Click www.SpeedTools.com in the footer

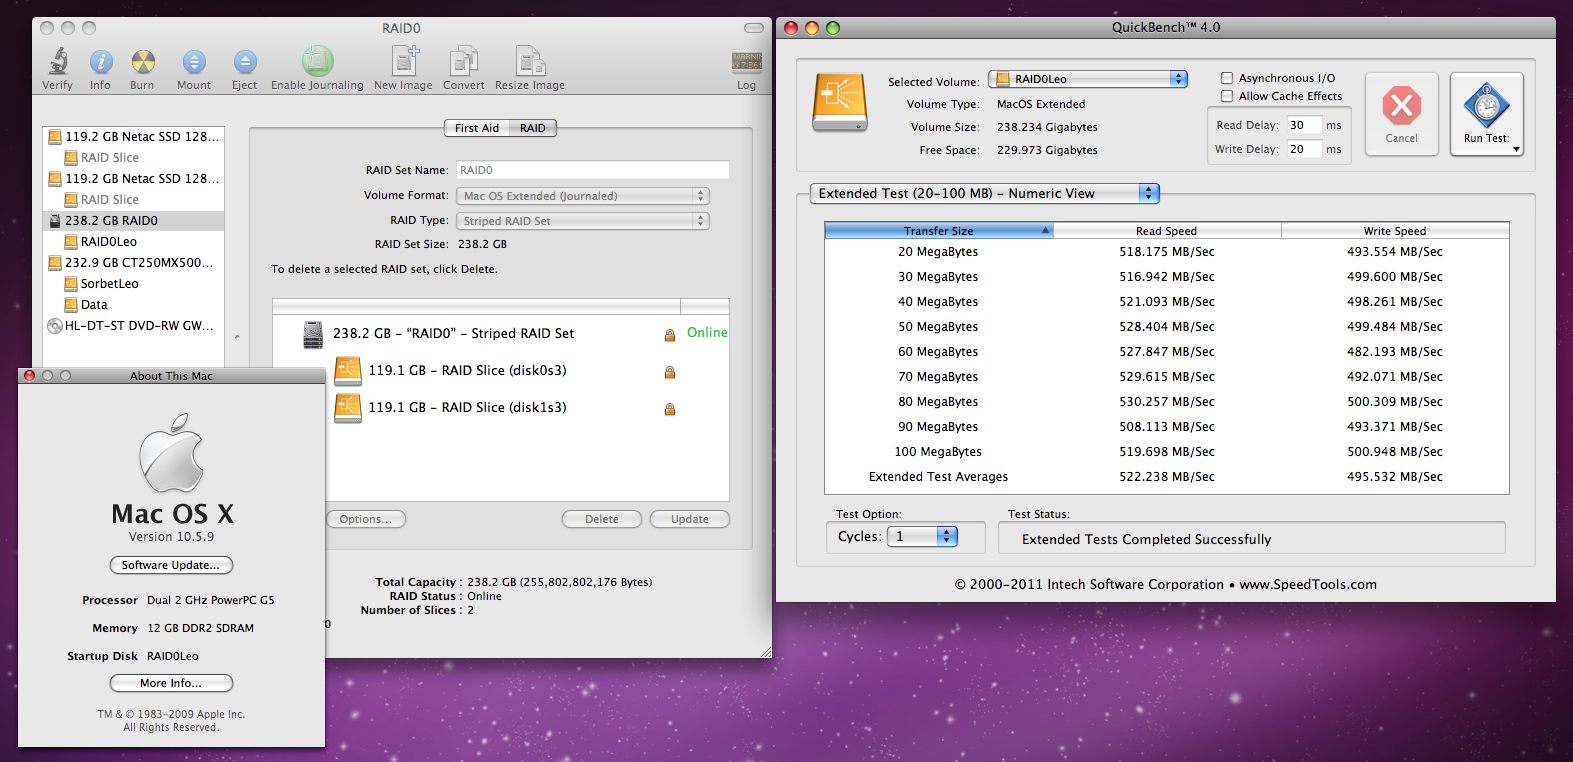click(x=1308, y=585)
